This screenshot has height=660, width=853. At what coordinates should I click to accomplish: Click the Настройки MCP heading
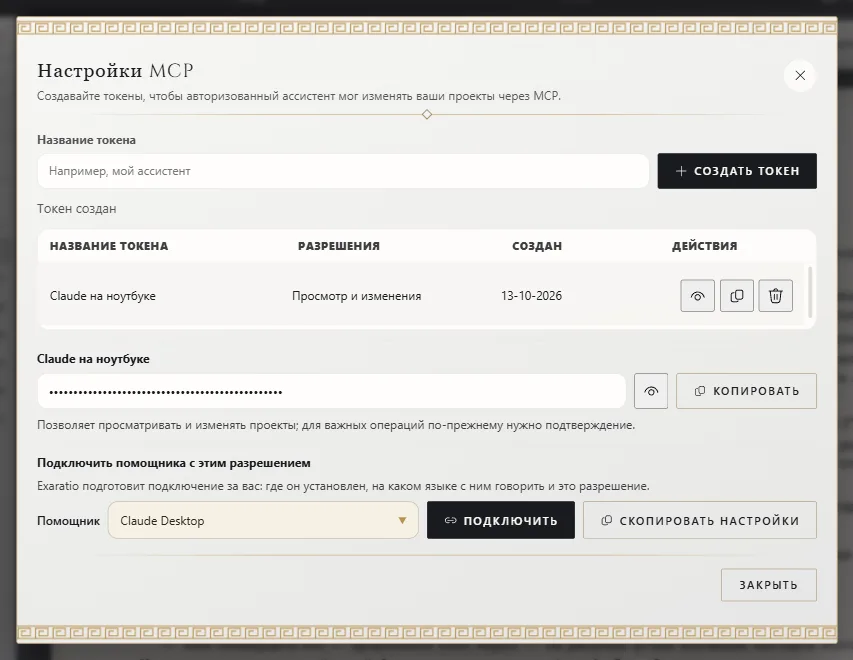[115, 71]
